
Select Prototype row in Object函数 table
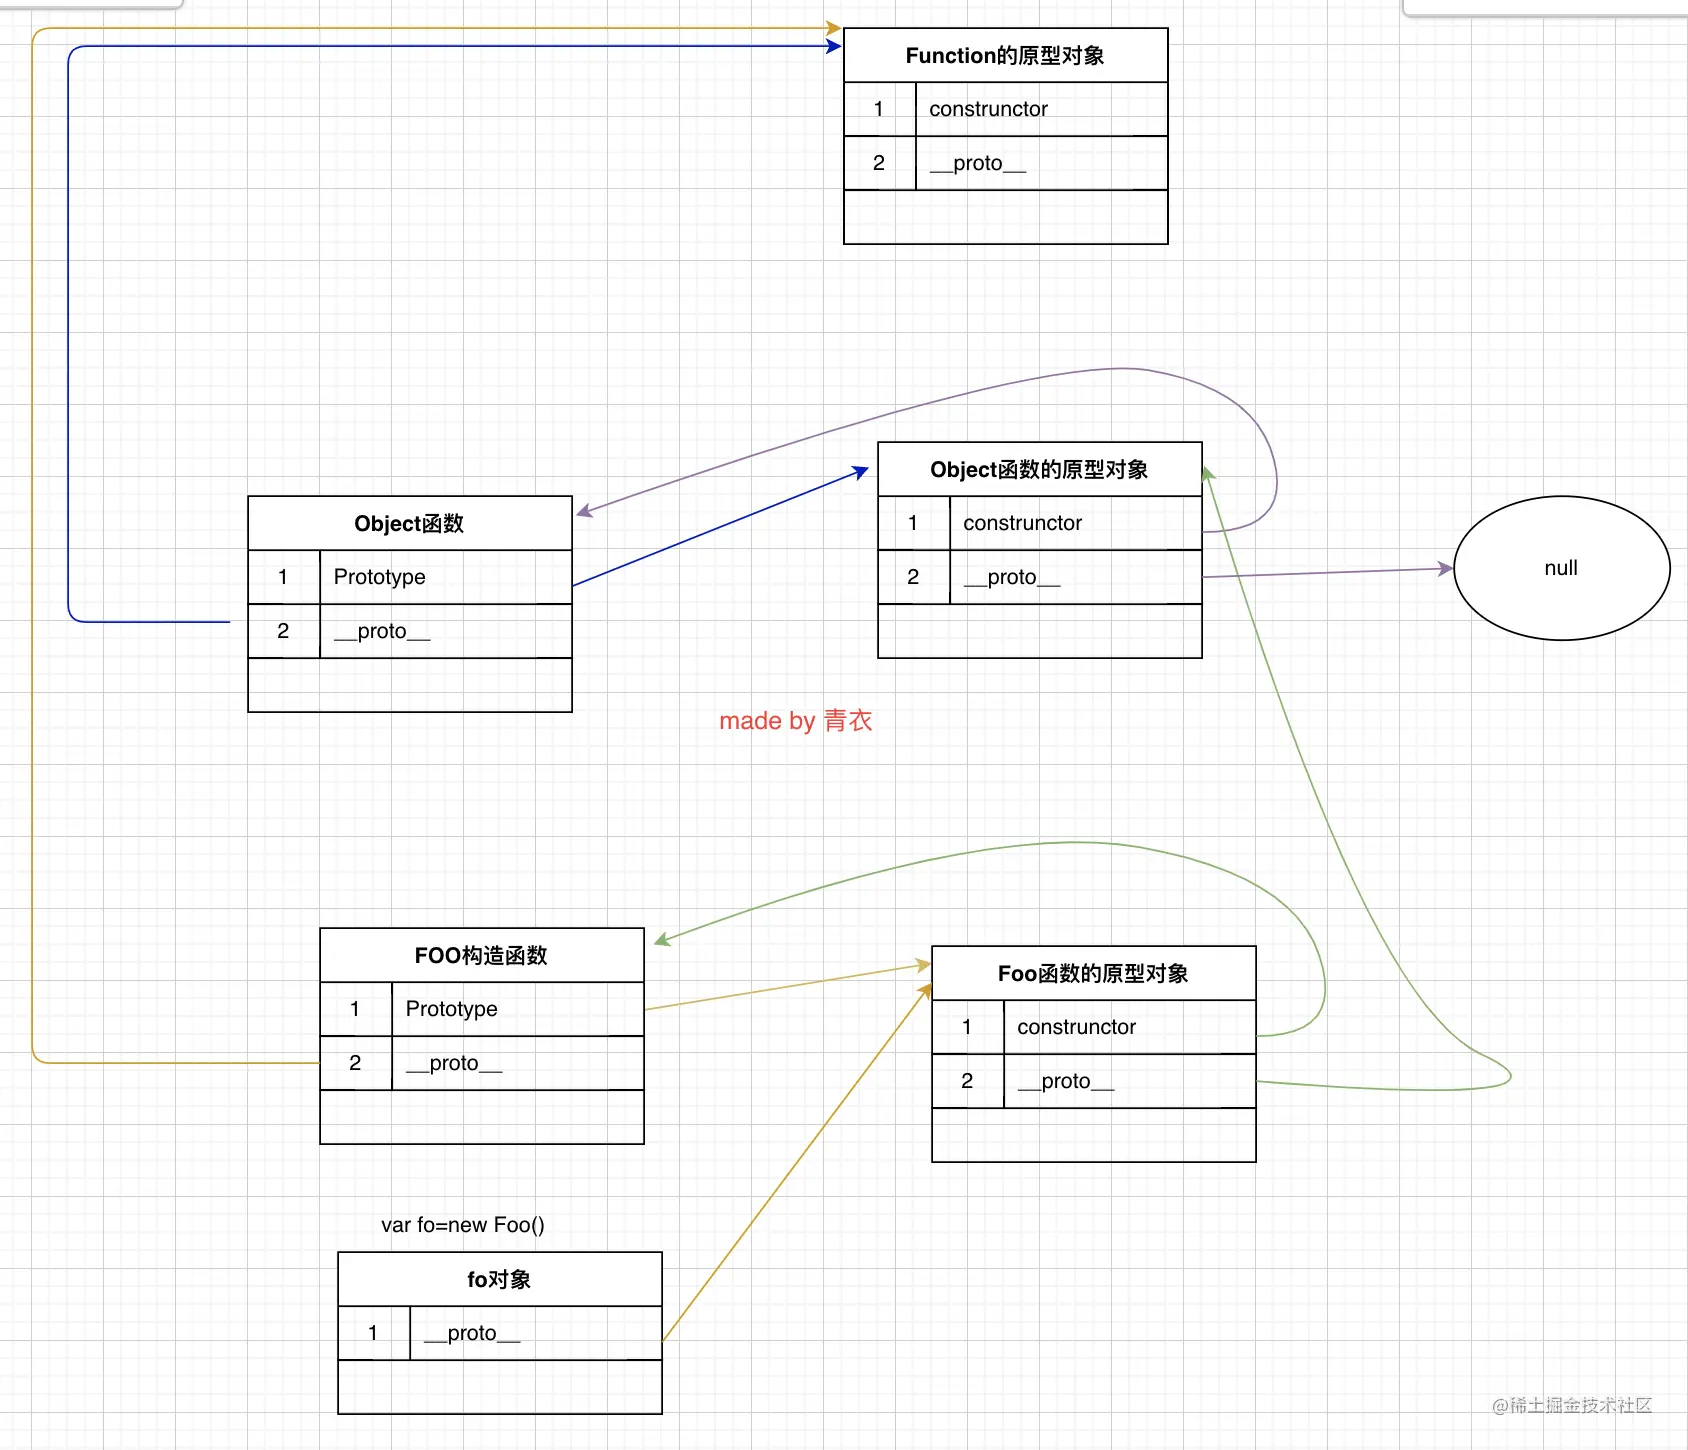click(x=409, y=577)
